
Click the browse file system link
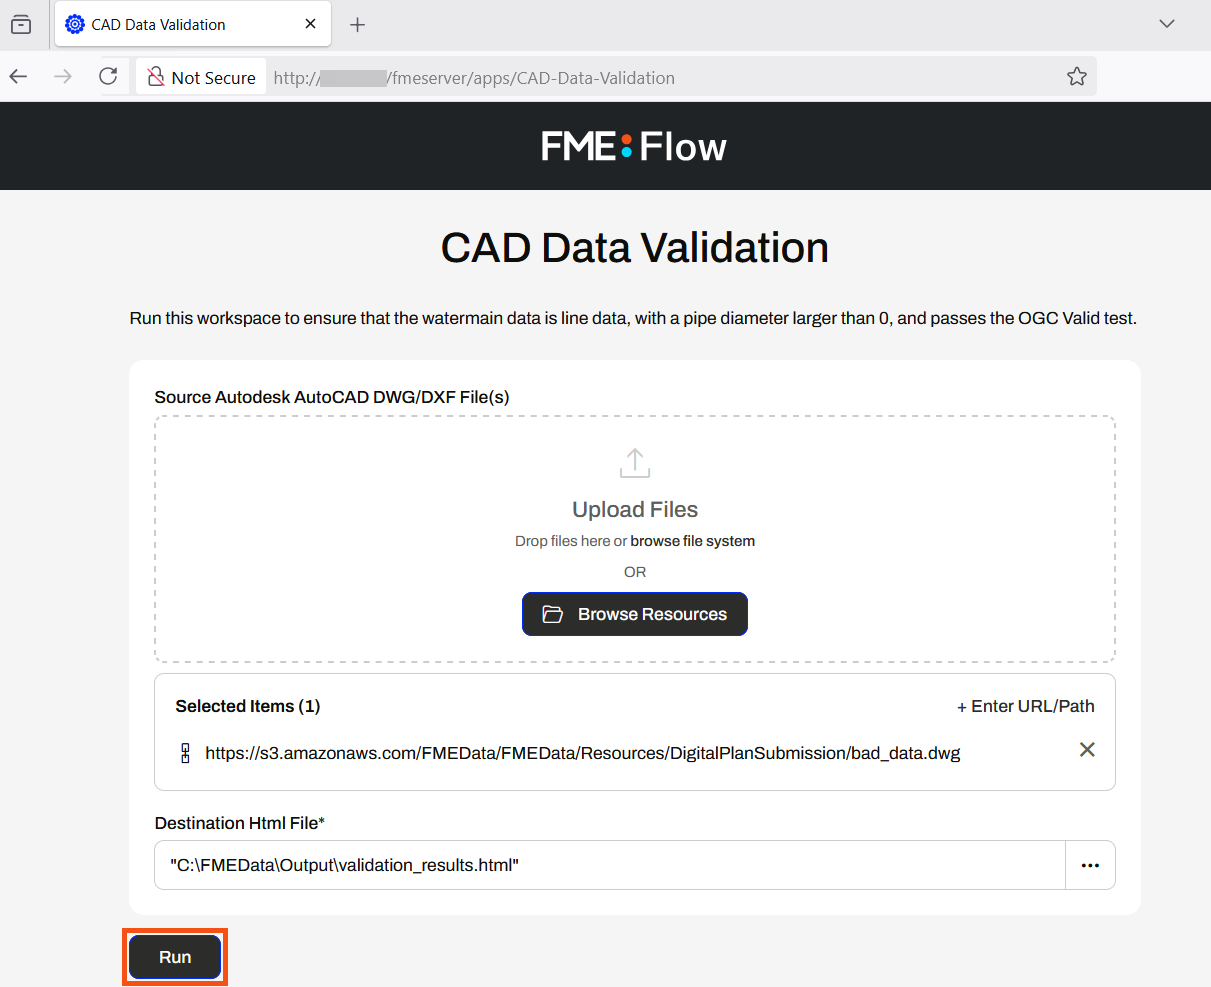click(x=692, y=541)
